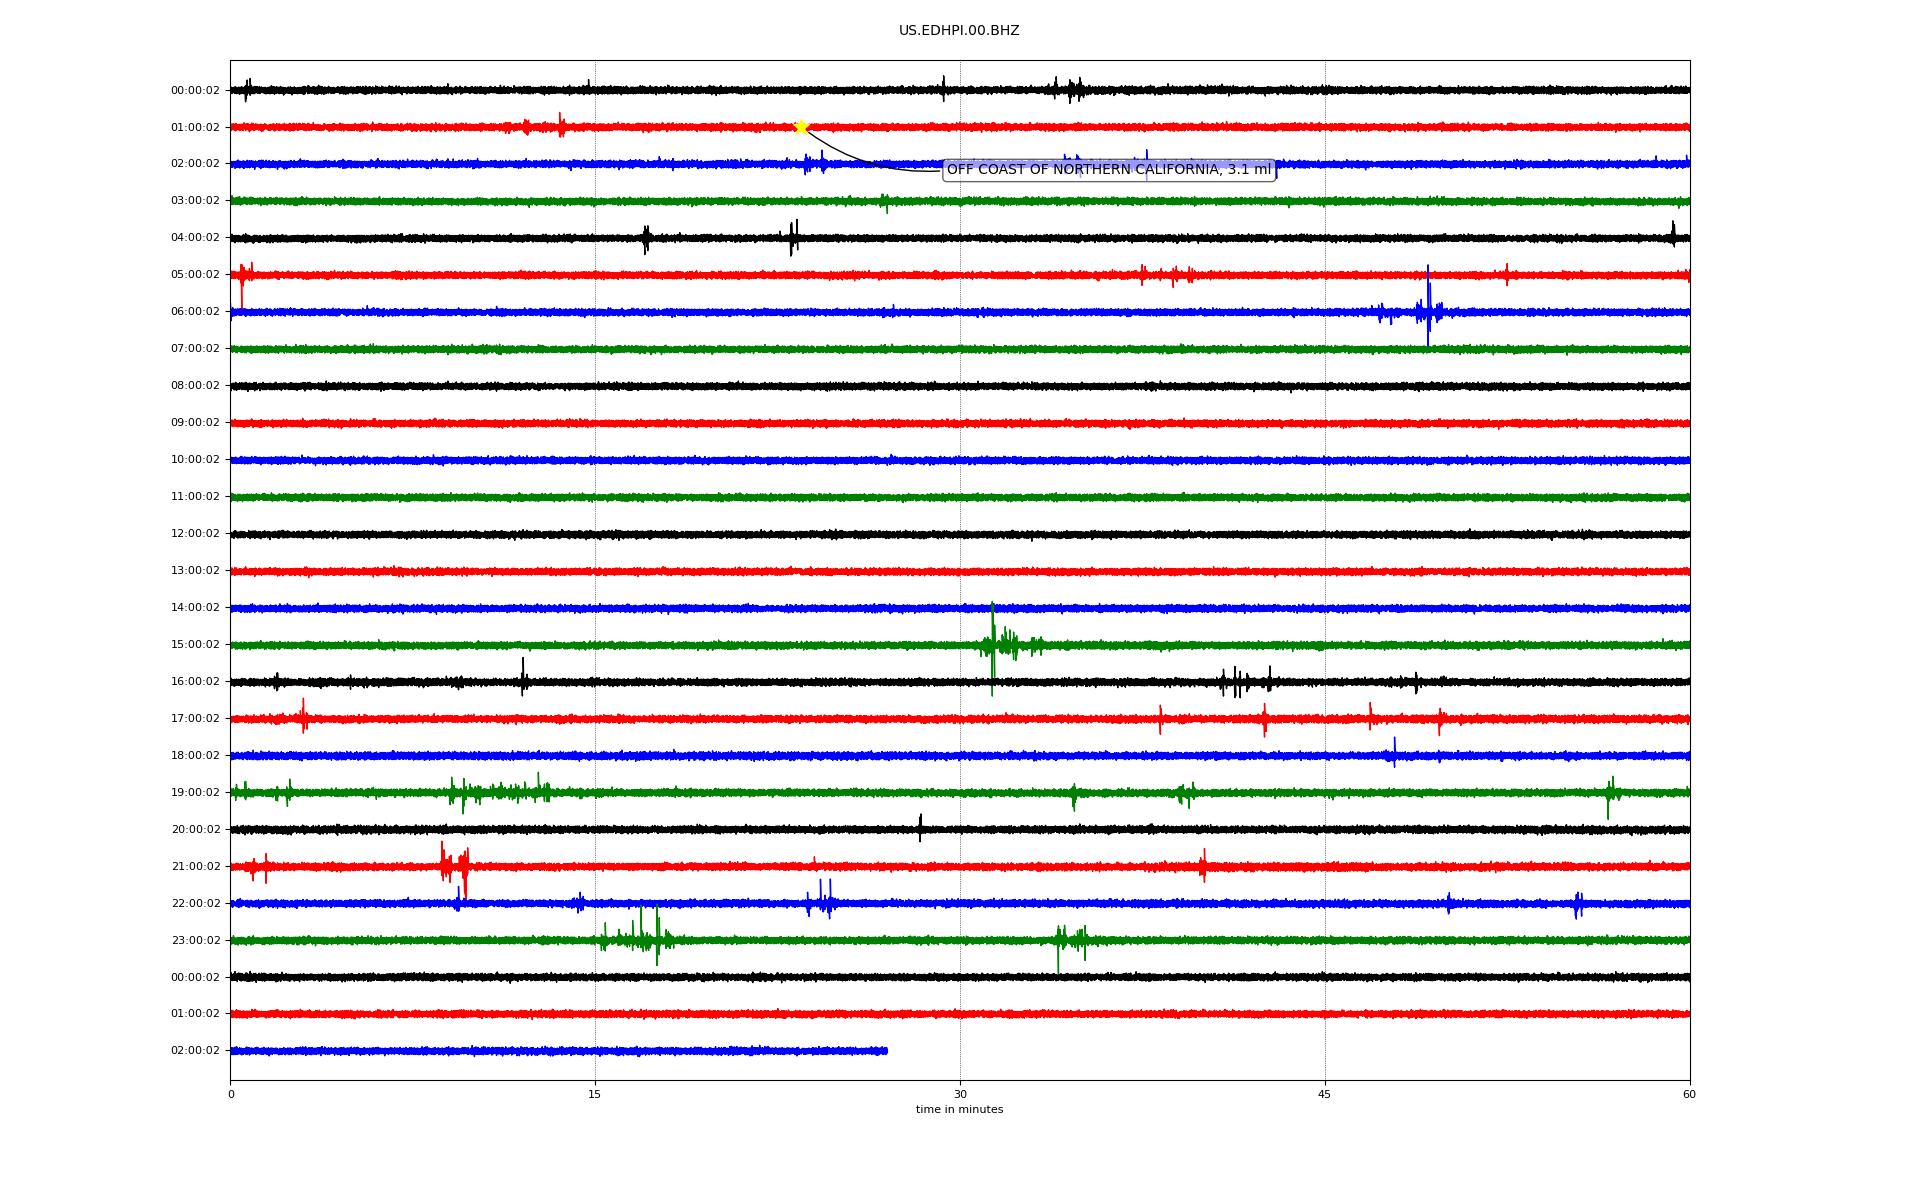The image size is (1920, 1200).
Task: Click the plot title US.EDHPI.00.BHZ
Action: point(959,31)
